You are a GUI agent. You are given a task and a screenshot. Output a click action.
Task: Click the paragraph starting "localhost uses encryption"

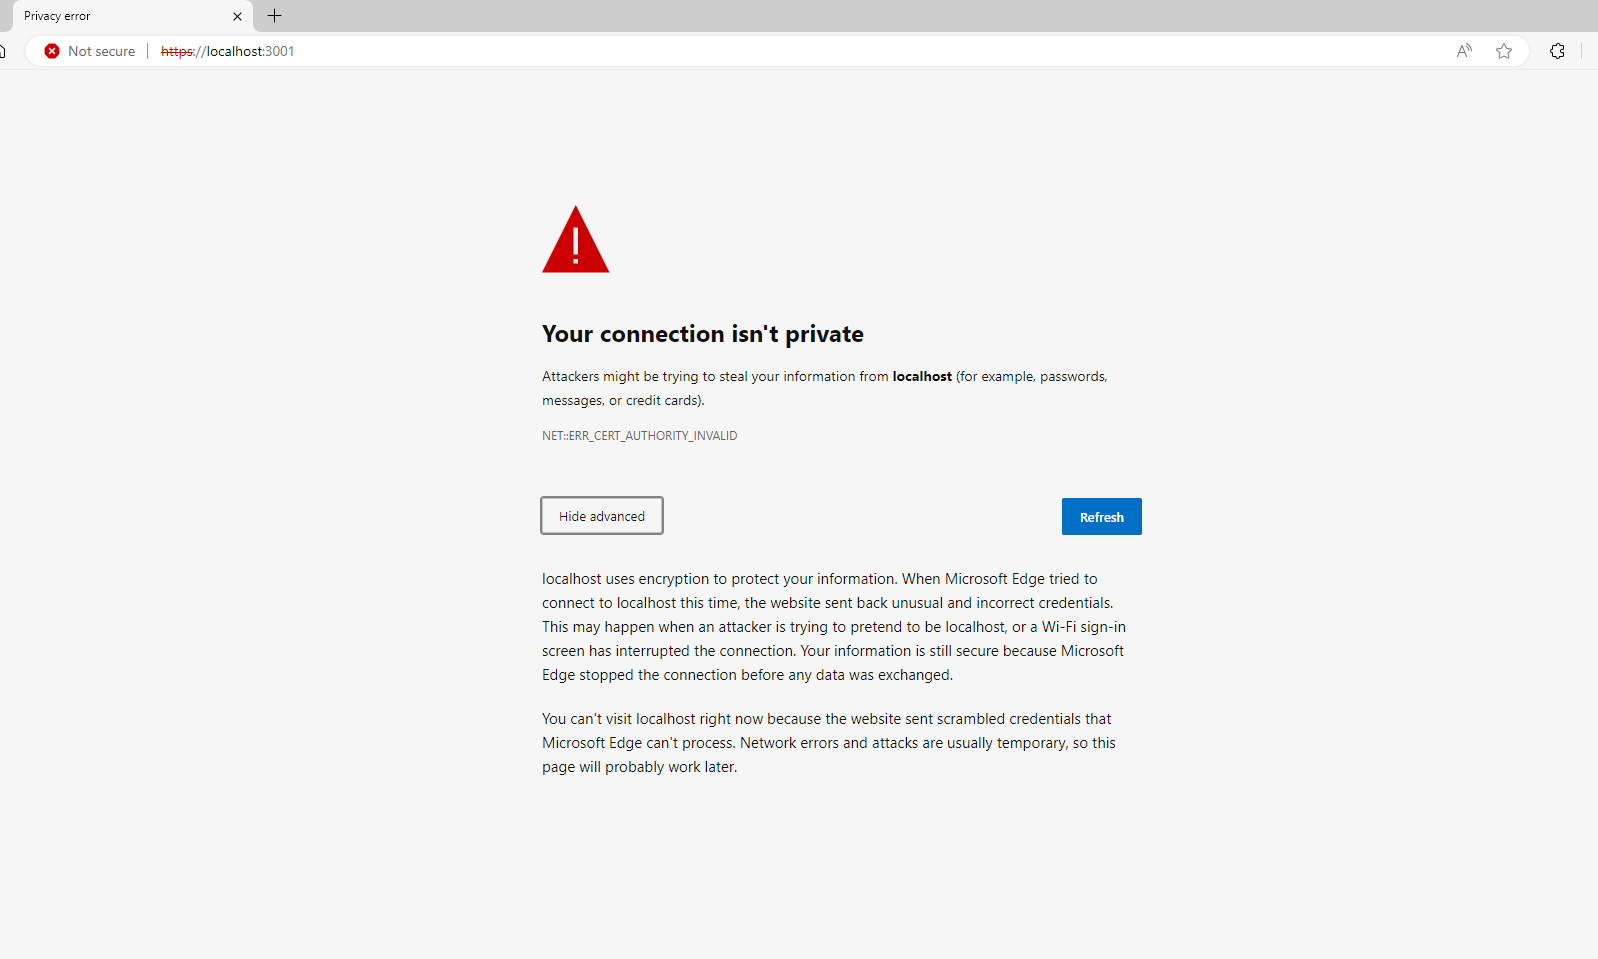click(x=833, y=627)
